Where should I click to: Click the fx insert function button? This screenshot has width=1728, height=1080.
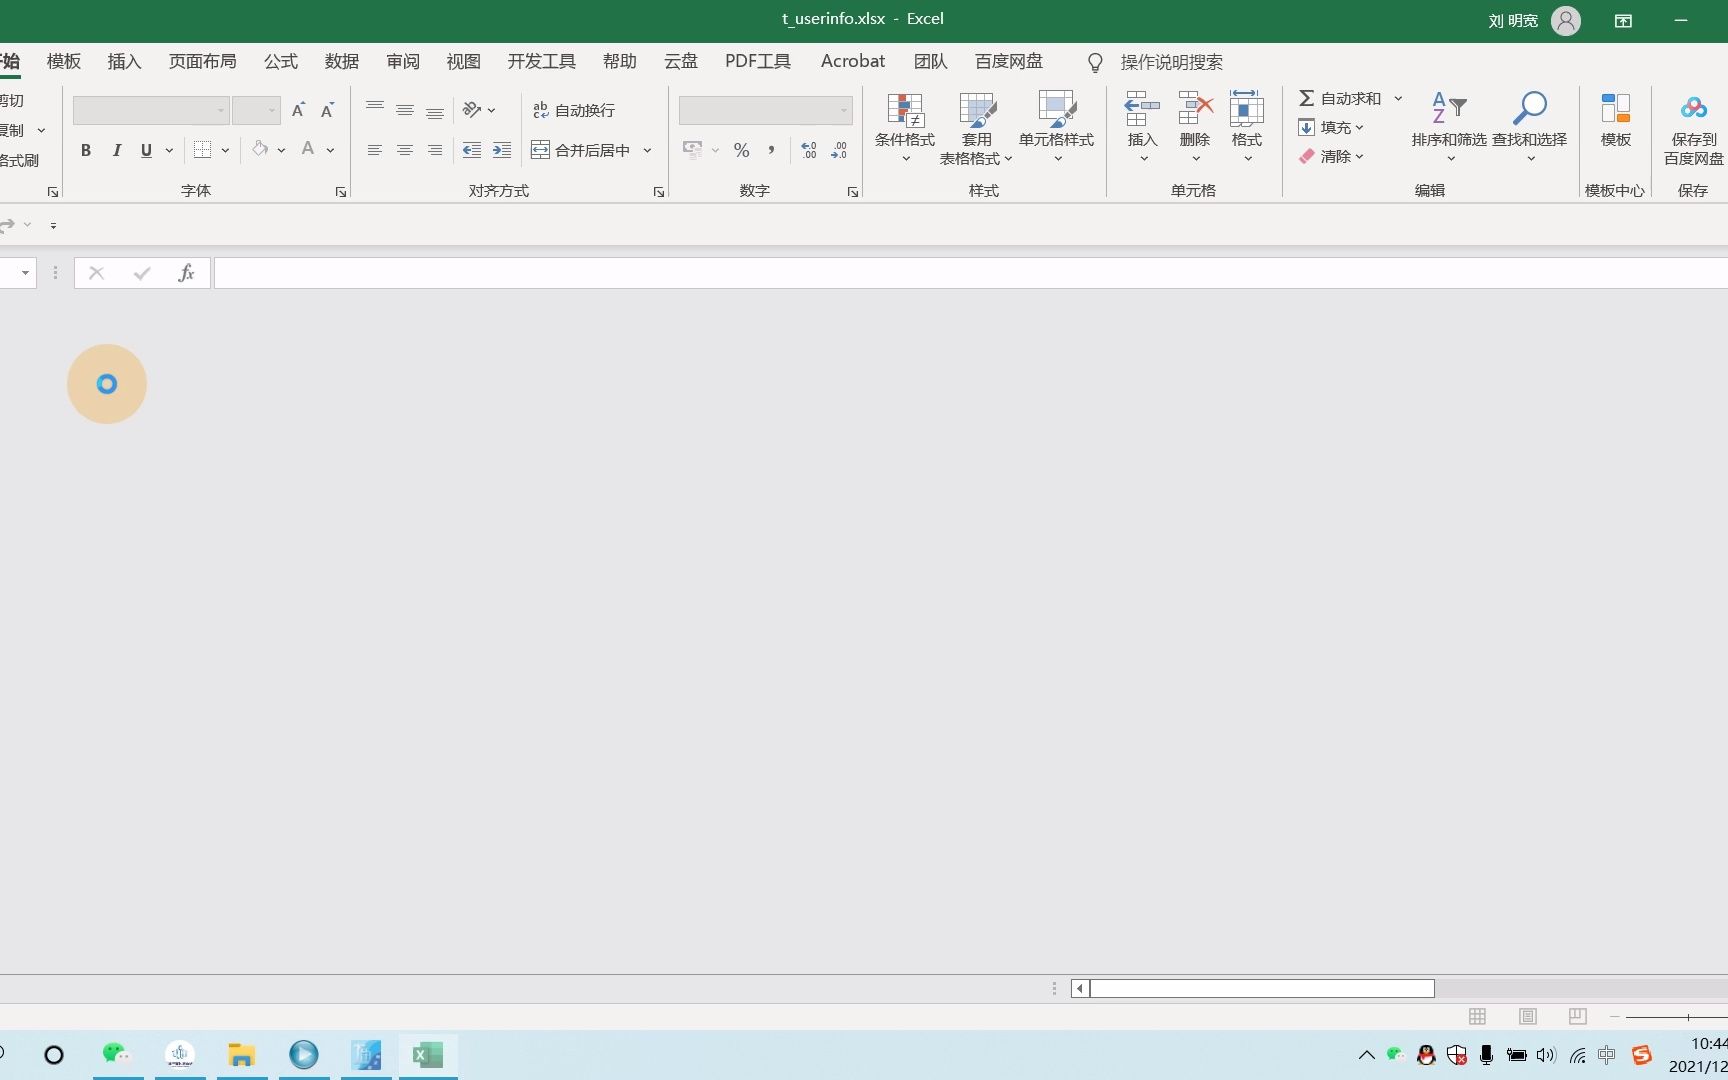(186, 273)
